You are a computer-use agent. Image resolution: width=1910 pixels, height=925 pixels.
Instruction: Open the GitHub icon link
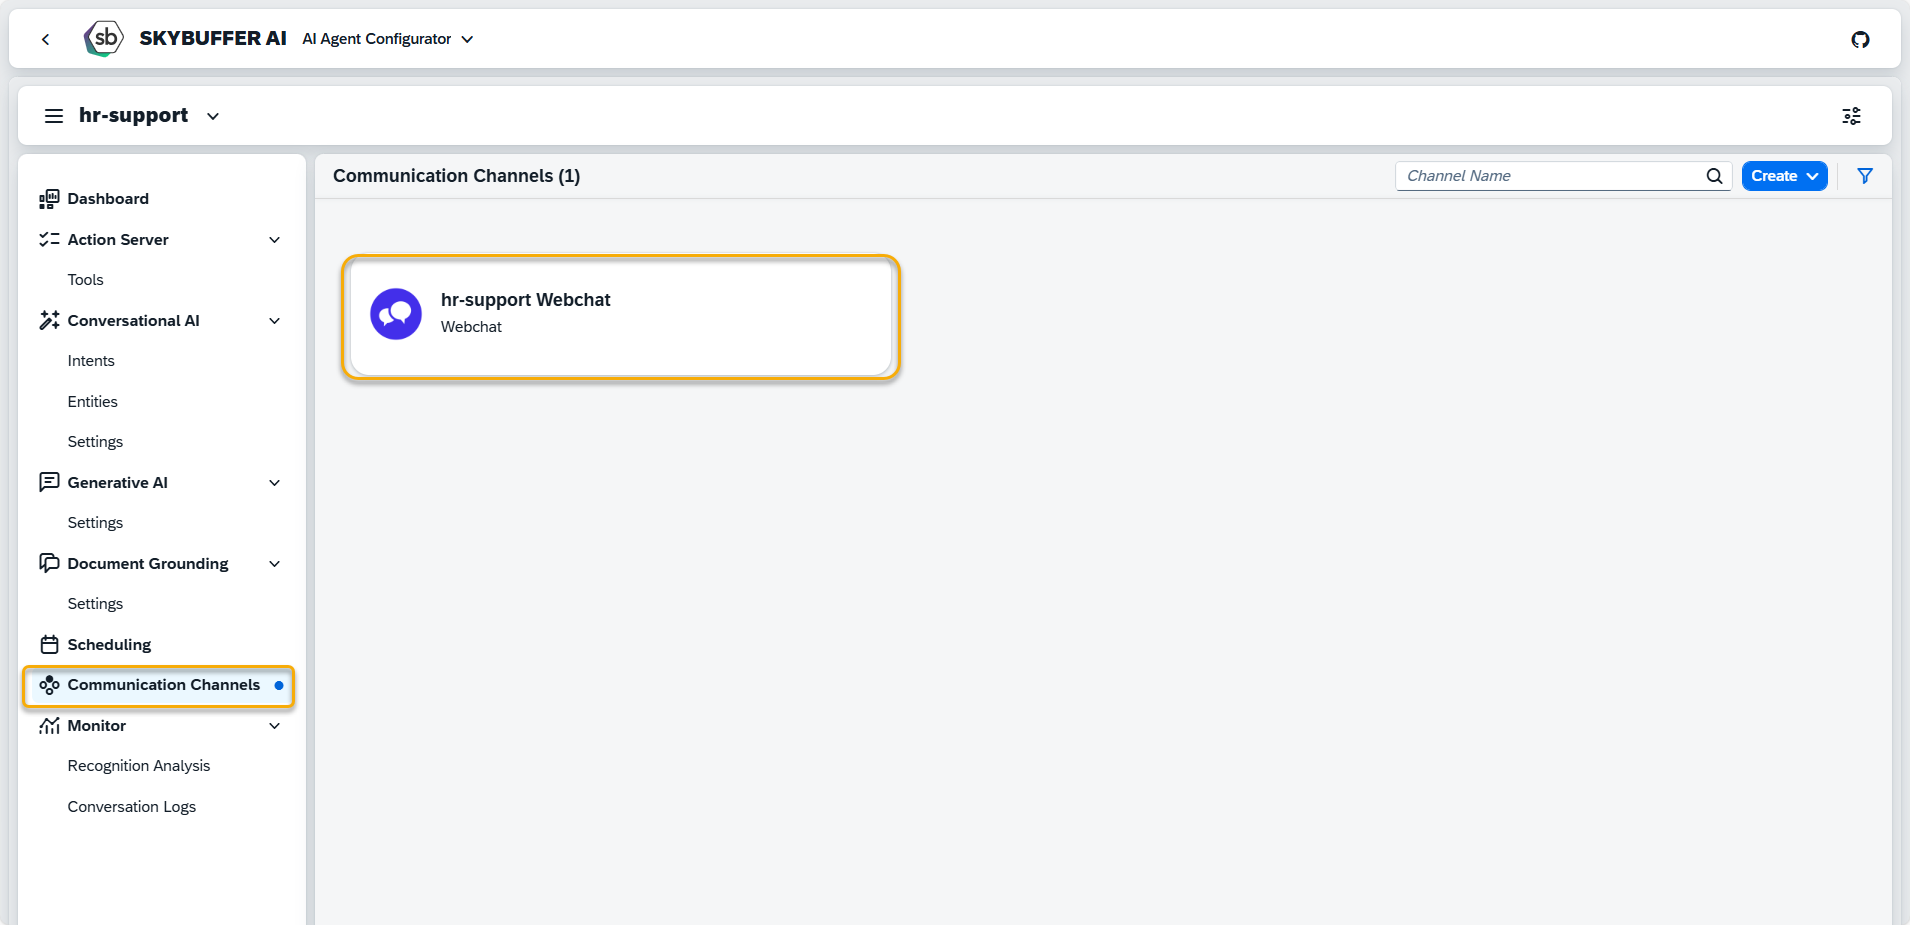pyautogui.click(x=1860, y=39)
